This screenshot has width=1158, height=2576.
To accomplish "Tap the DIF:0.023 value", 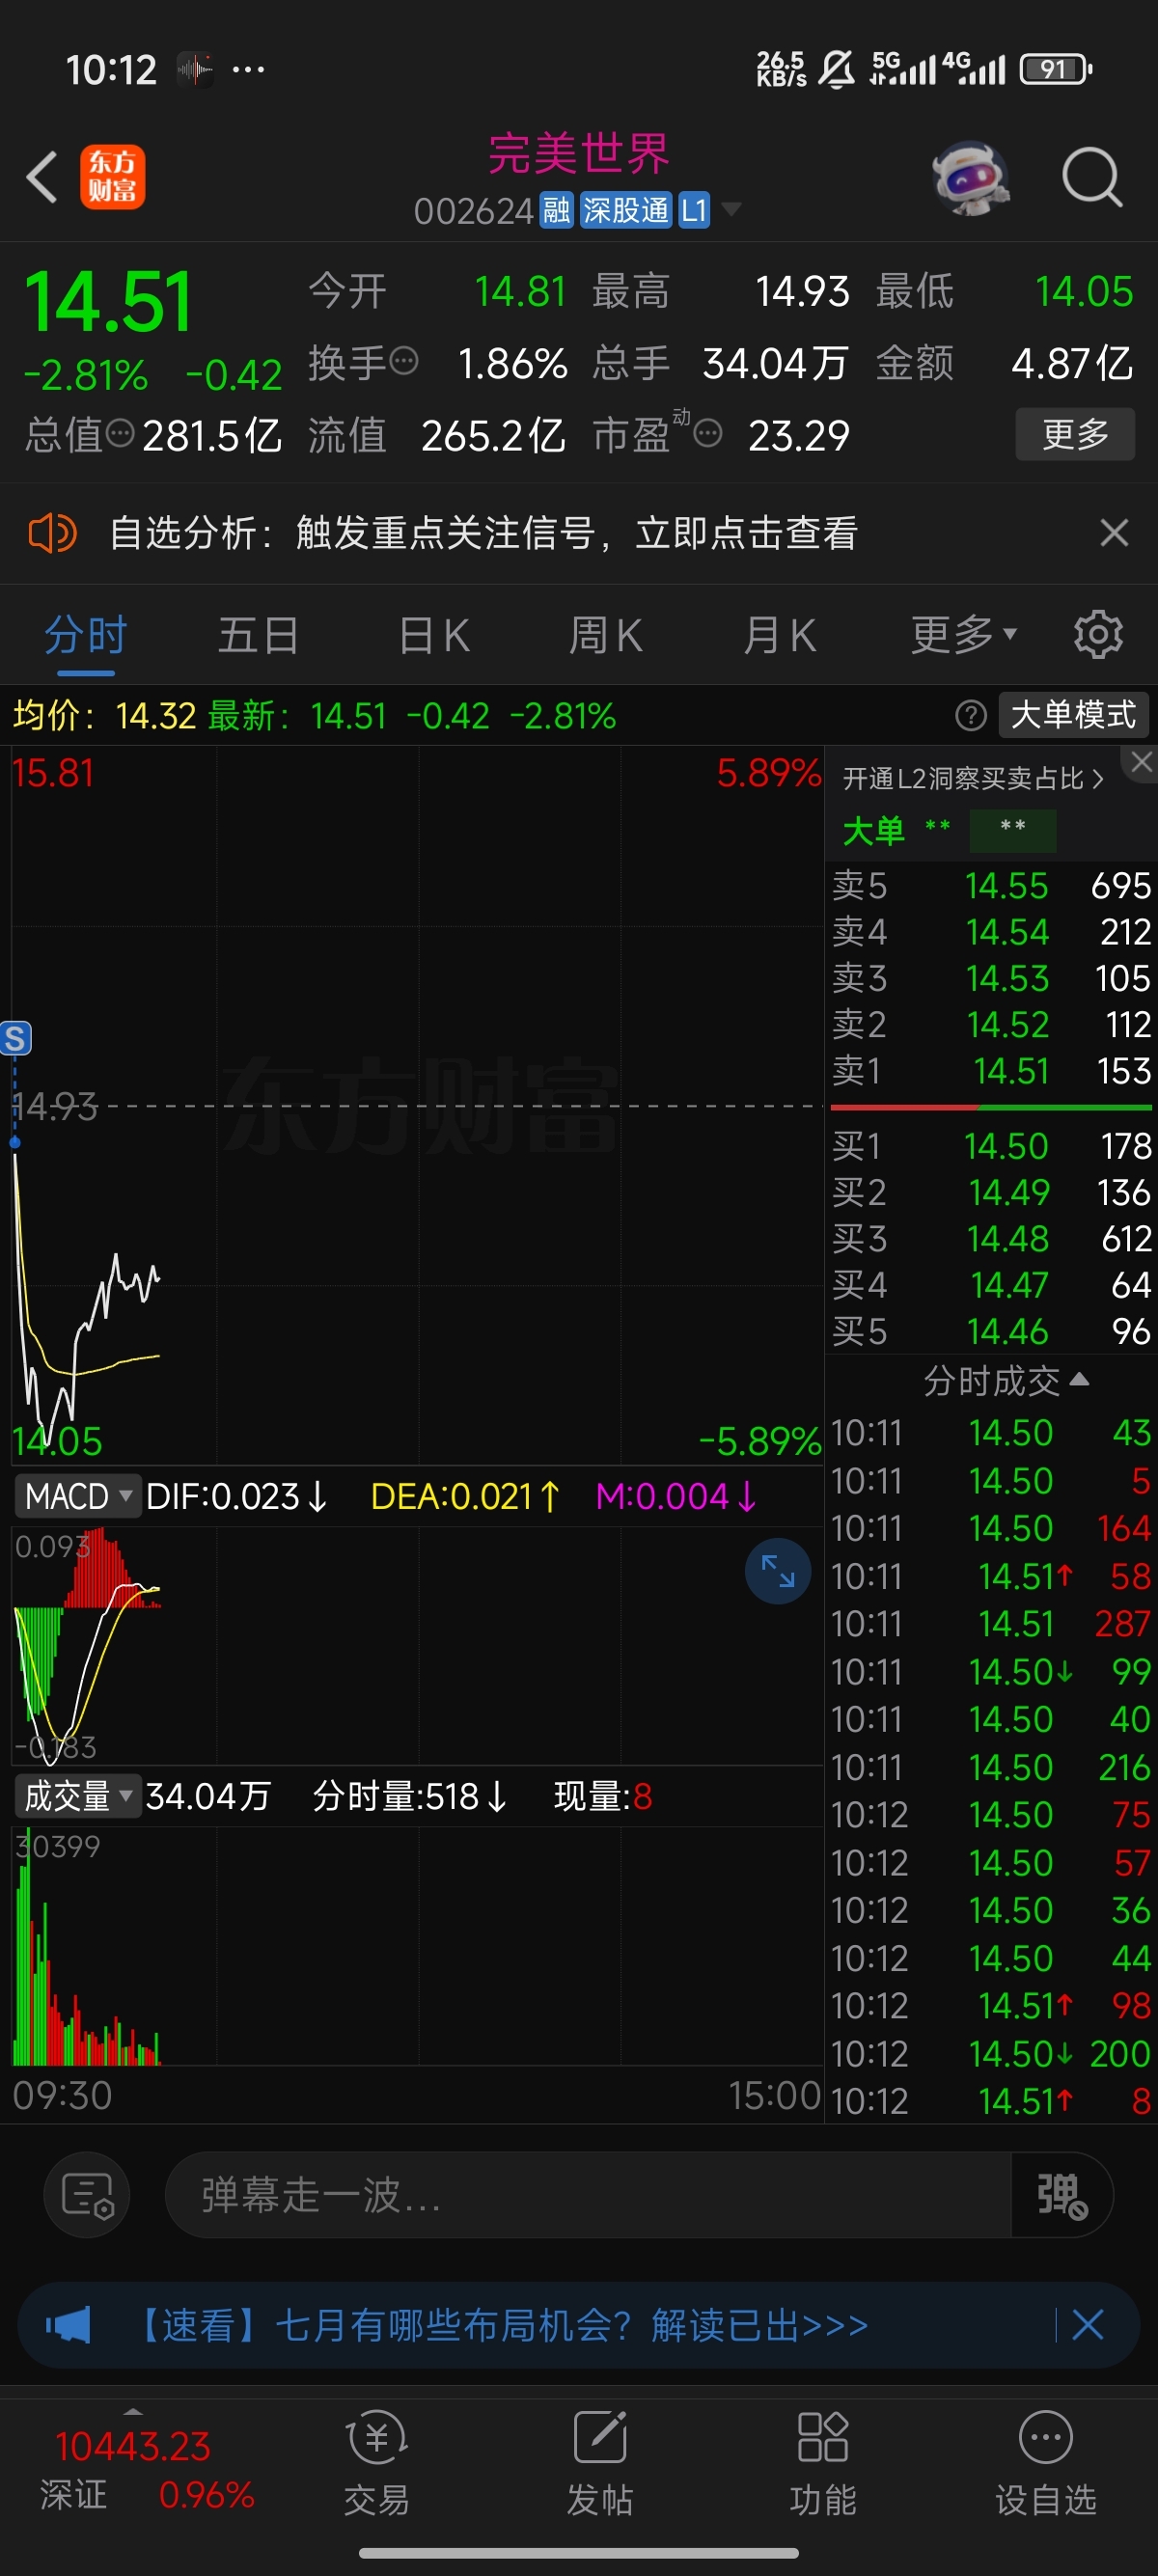I will point(237,1497).
